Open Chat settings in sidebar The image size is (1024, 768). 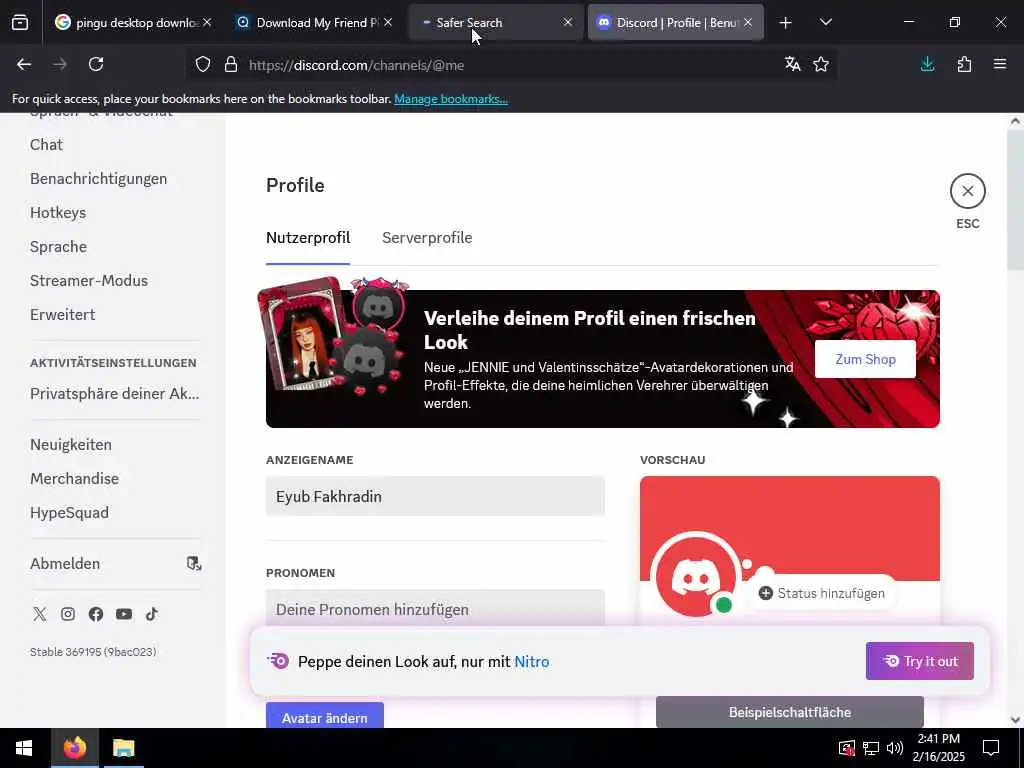click(46, 144)
